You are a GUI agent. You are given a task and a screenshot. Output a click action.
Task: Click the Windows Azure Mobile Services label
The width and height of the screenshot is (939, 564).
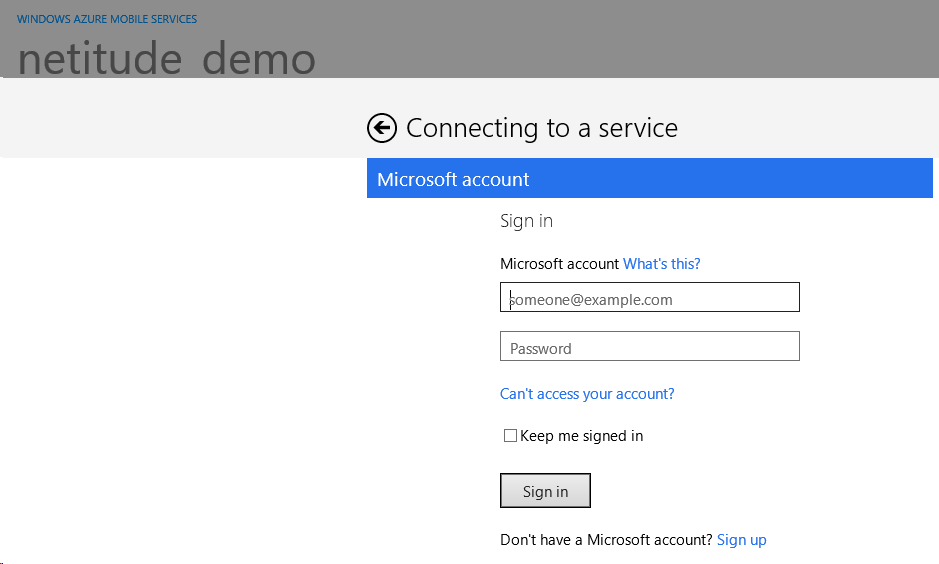pyautogui.click(x=107, y=19)
